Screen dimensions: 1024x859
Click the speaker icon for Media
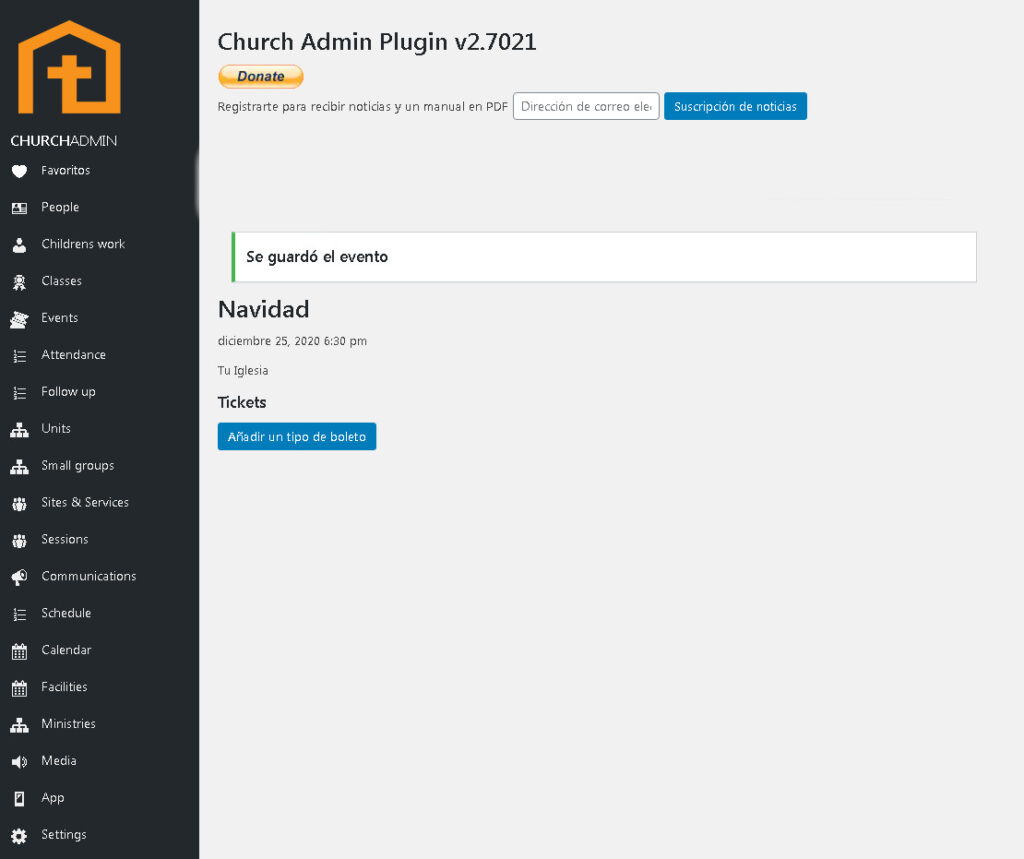click(19, 762)
